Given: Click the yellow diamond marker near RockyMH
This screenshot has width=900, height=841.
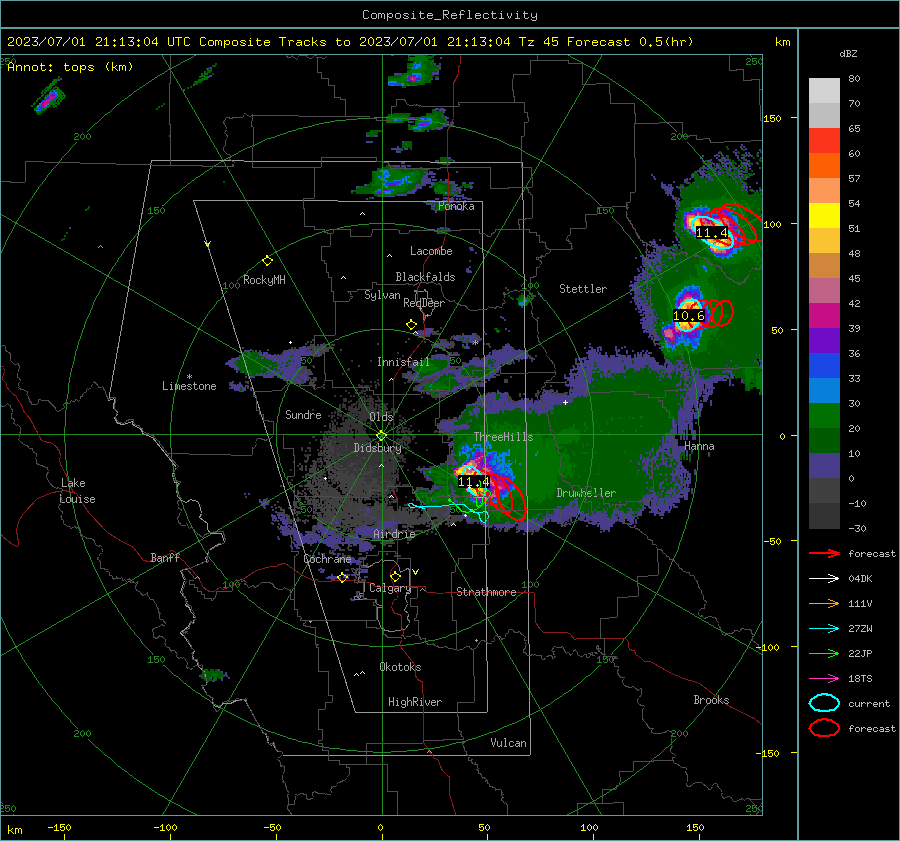Looking at the screenshot, I should pyautogui.click(x=267, y=261).
